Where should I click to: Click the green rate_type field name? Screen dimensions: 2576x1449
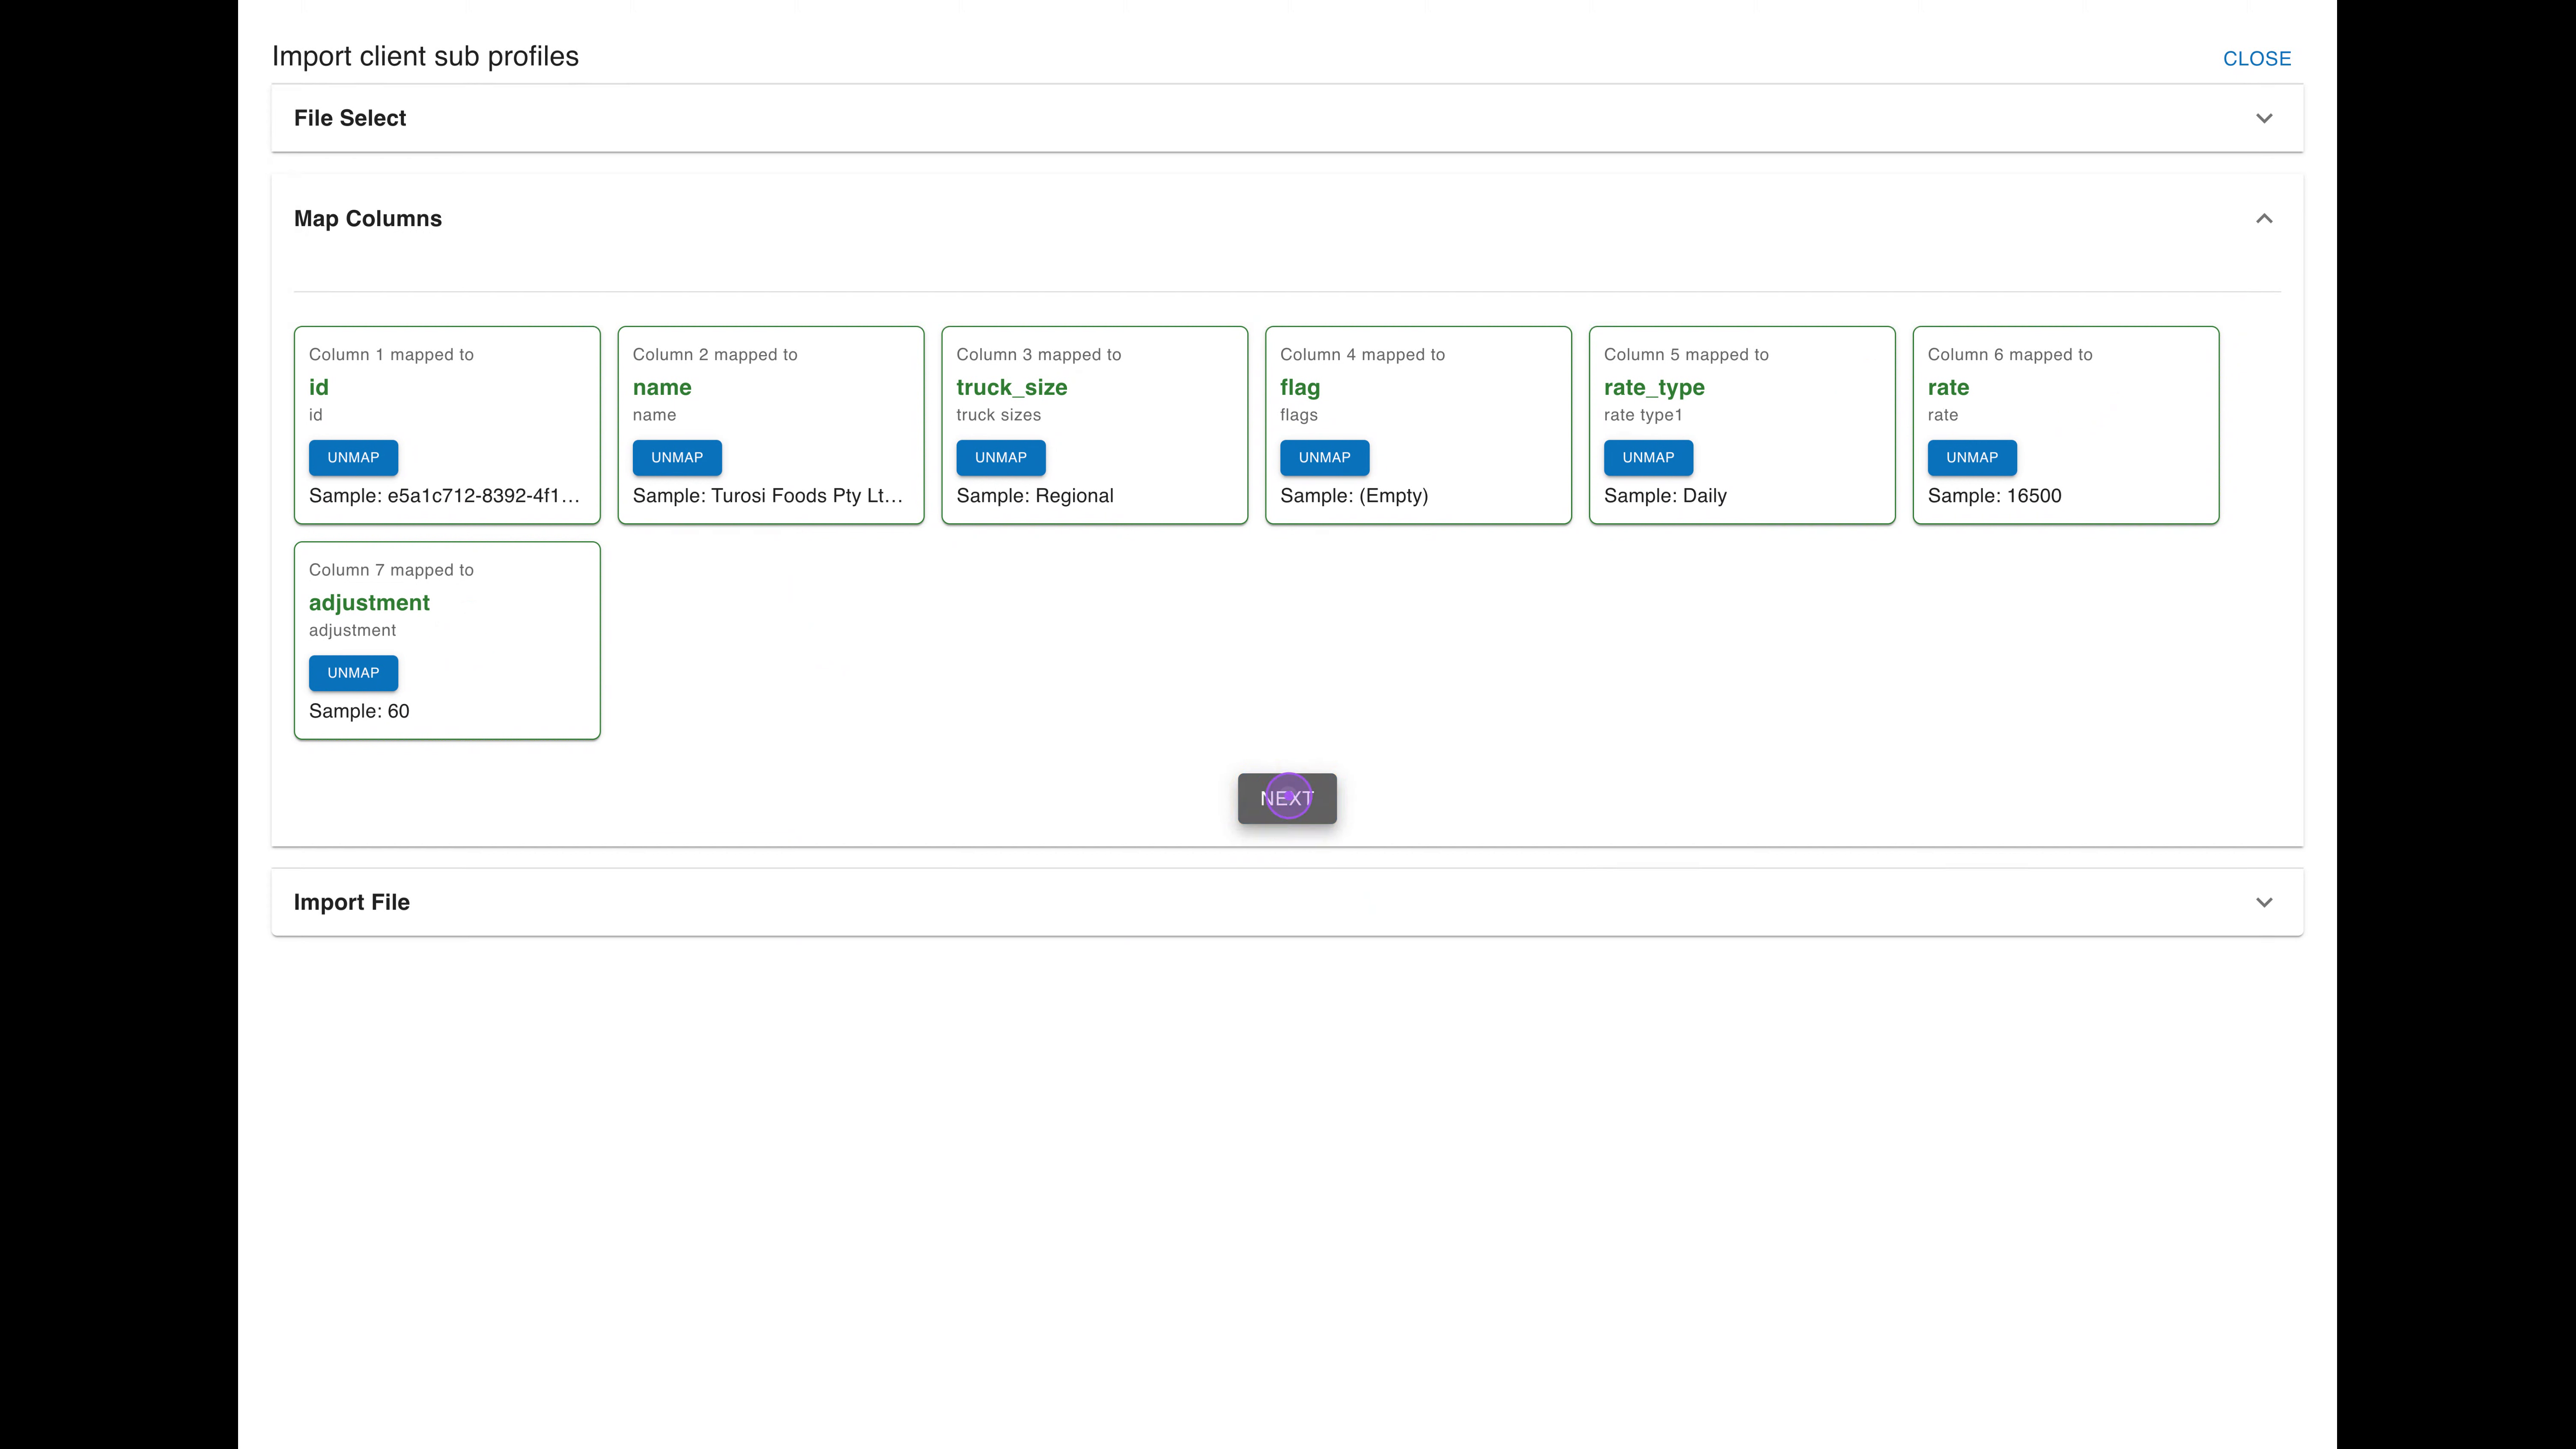click(x=1654, y=388)
